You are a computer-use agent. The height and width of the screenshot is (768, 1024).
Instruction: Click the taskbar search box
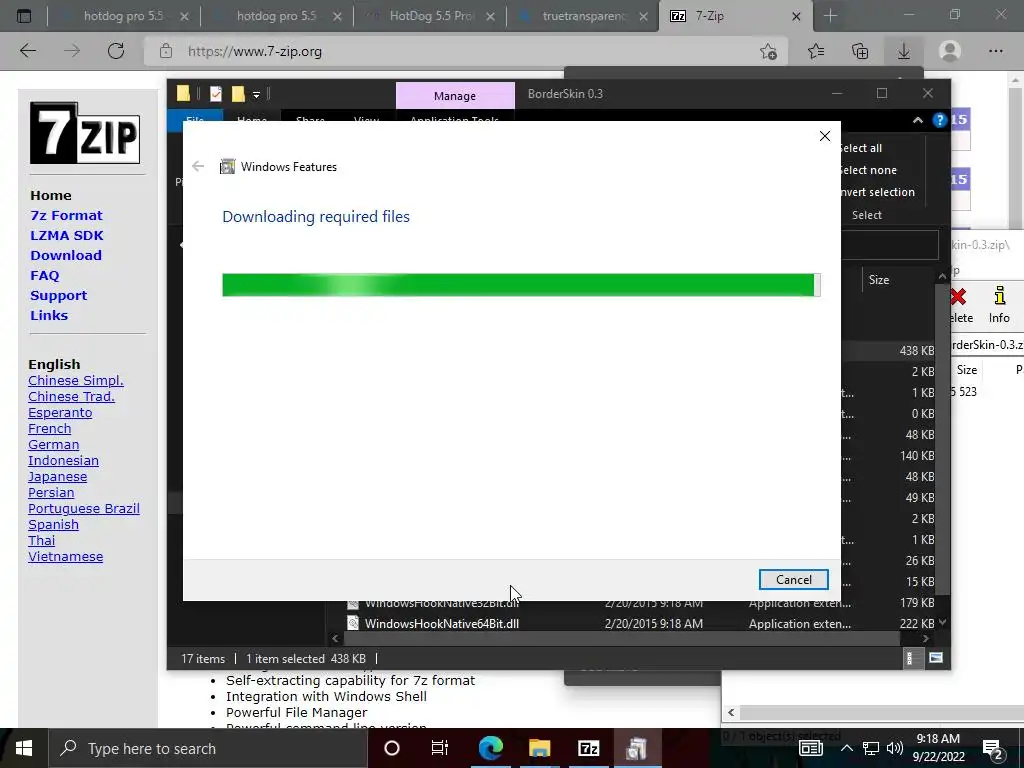[208, 748]
